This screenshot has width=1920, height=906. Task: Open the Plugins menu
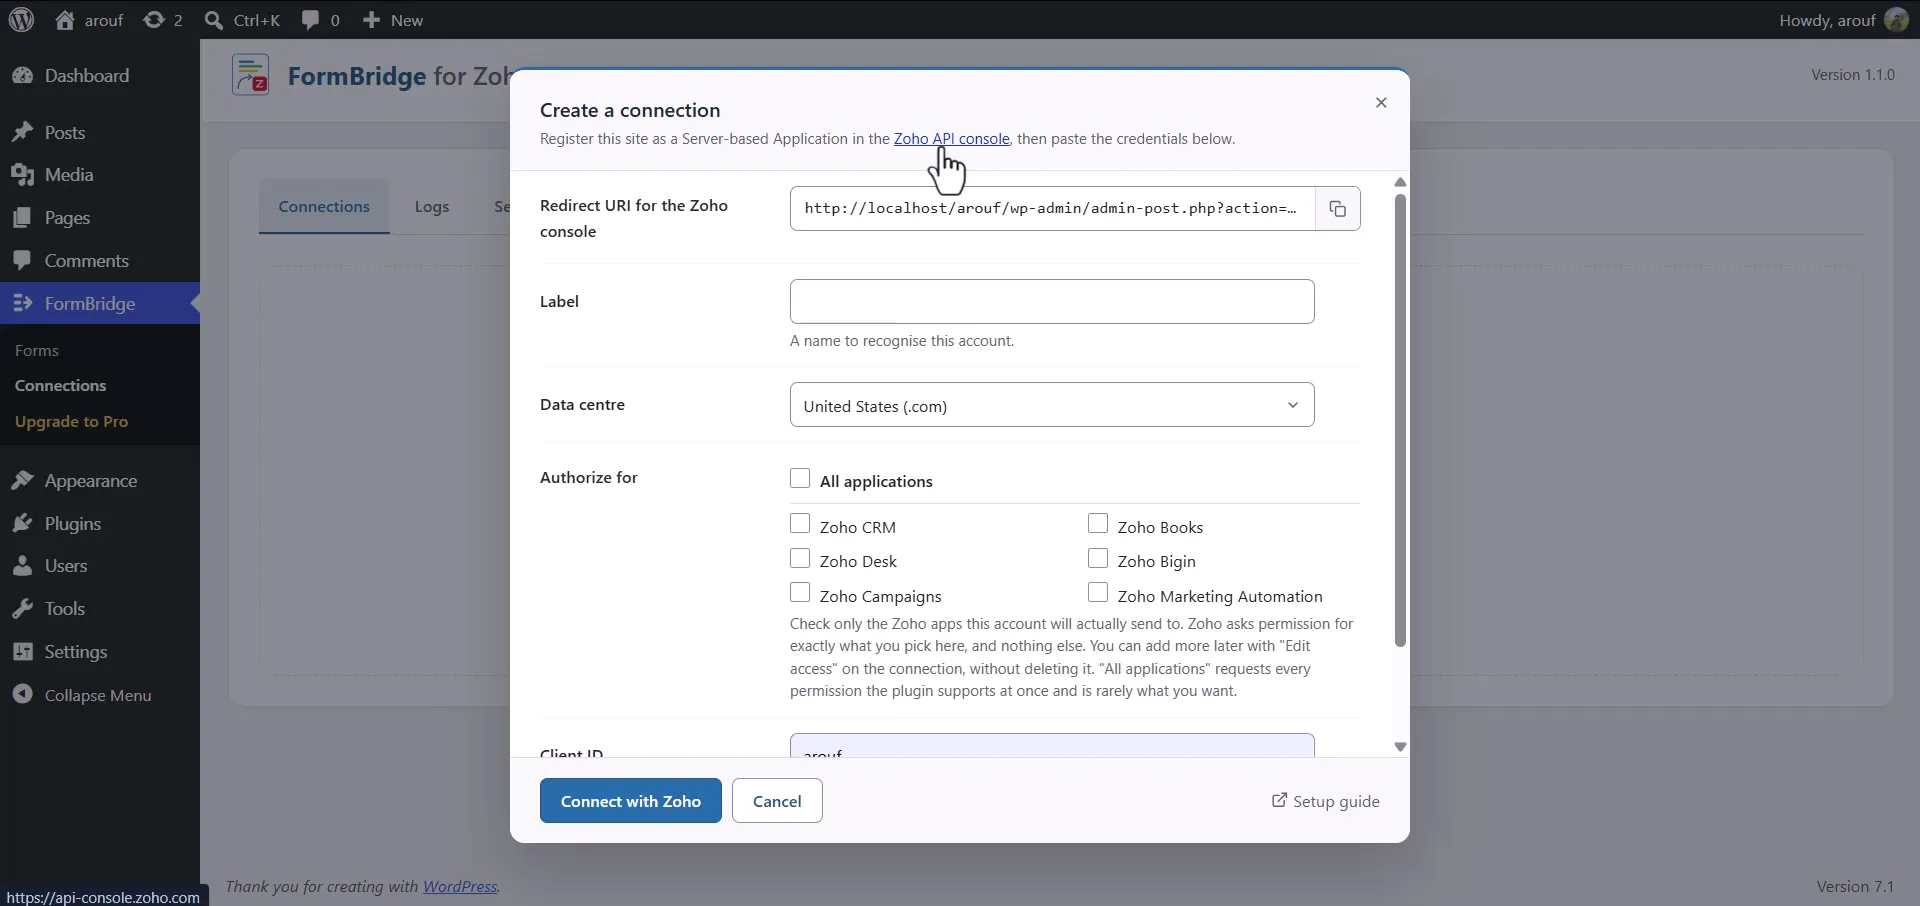point(100,524)
